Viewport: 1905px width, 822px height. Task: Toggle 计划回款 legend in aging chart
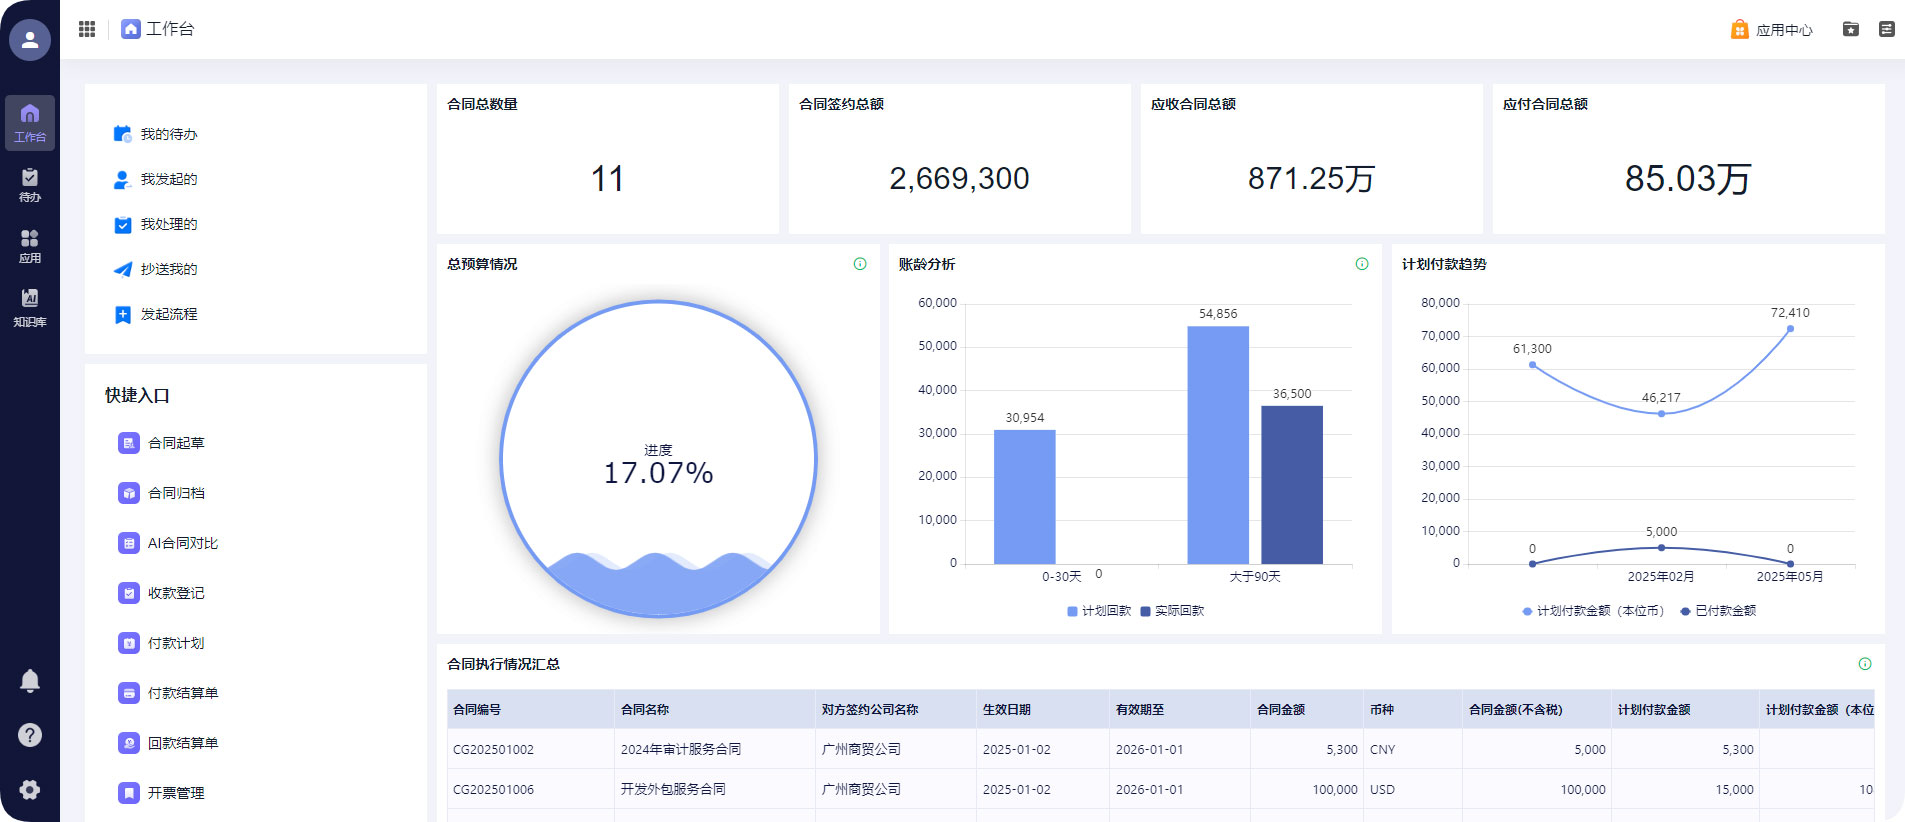pos(1099,611)
